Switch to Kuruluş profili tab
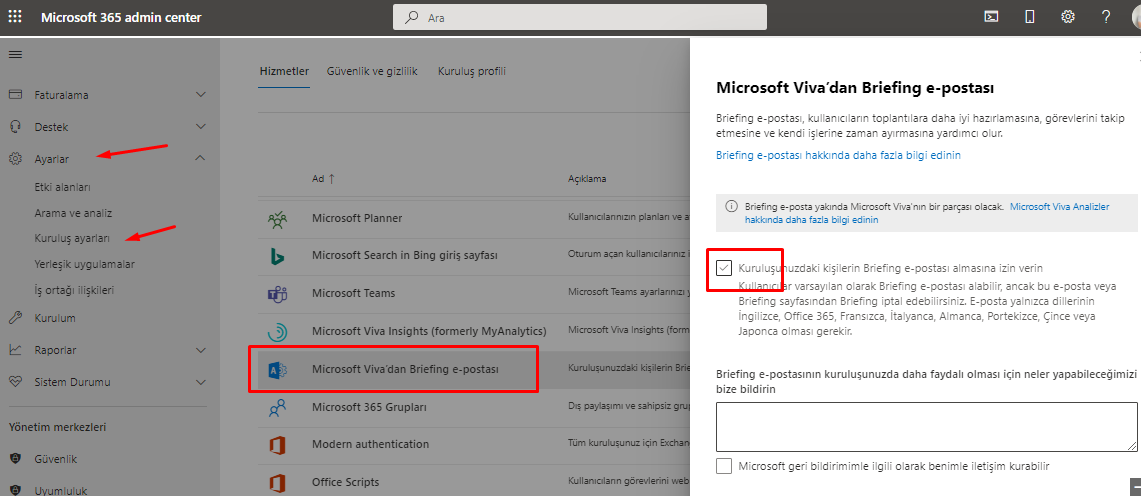This screenshot has height=496, width=1141. (x=471, y=71)
